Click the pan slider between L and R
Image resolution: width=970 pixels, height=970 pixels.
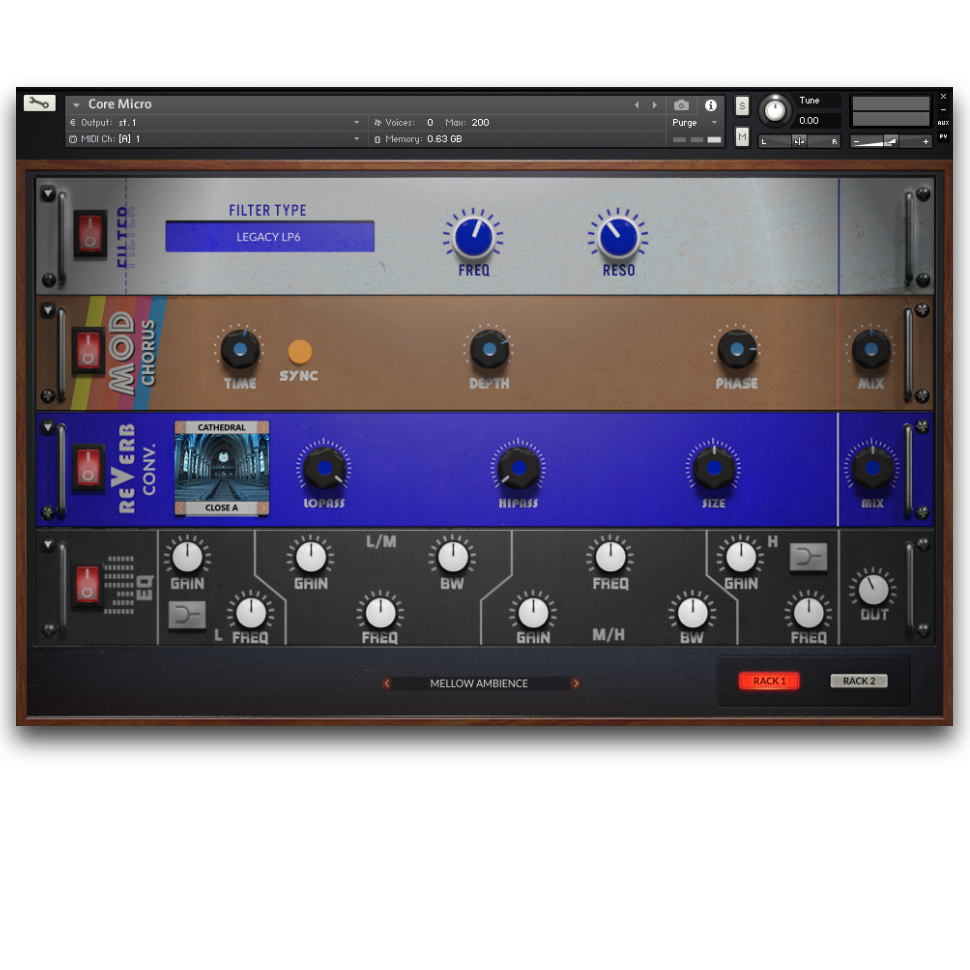(799, 141)
